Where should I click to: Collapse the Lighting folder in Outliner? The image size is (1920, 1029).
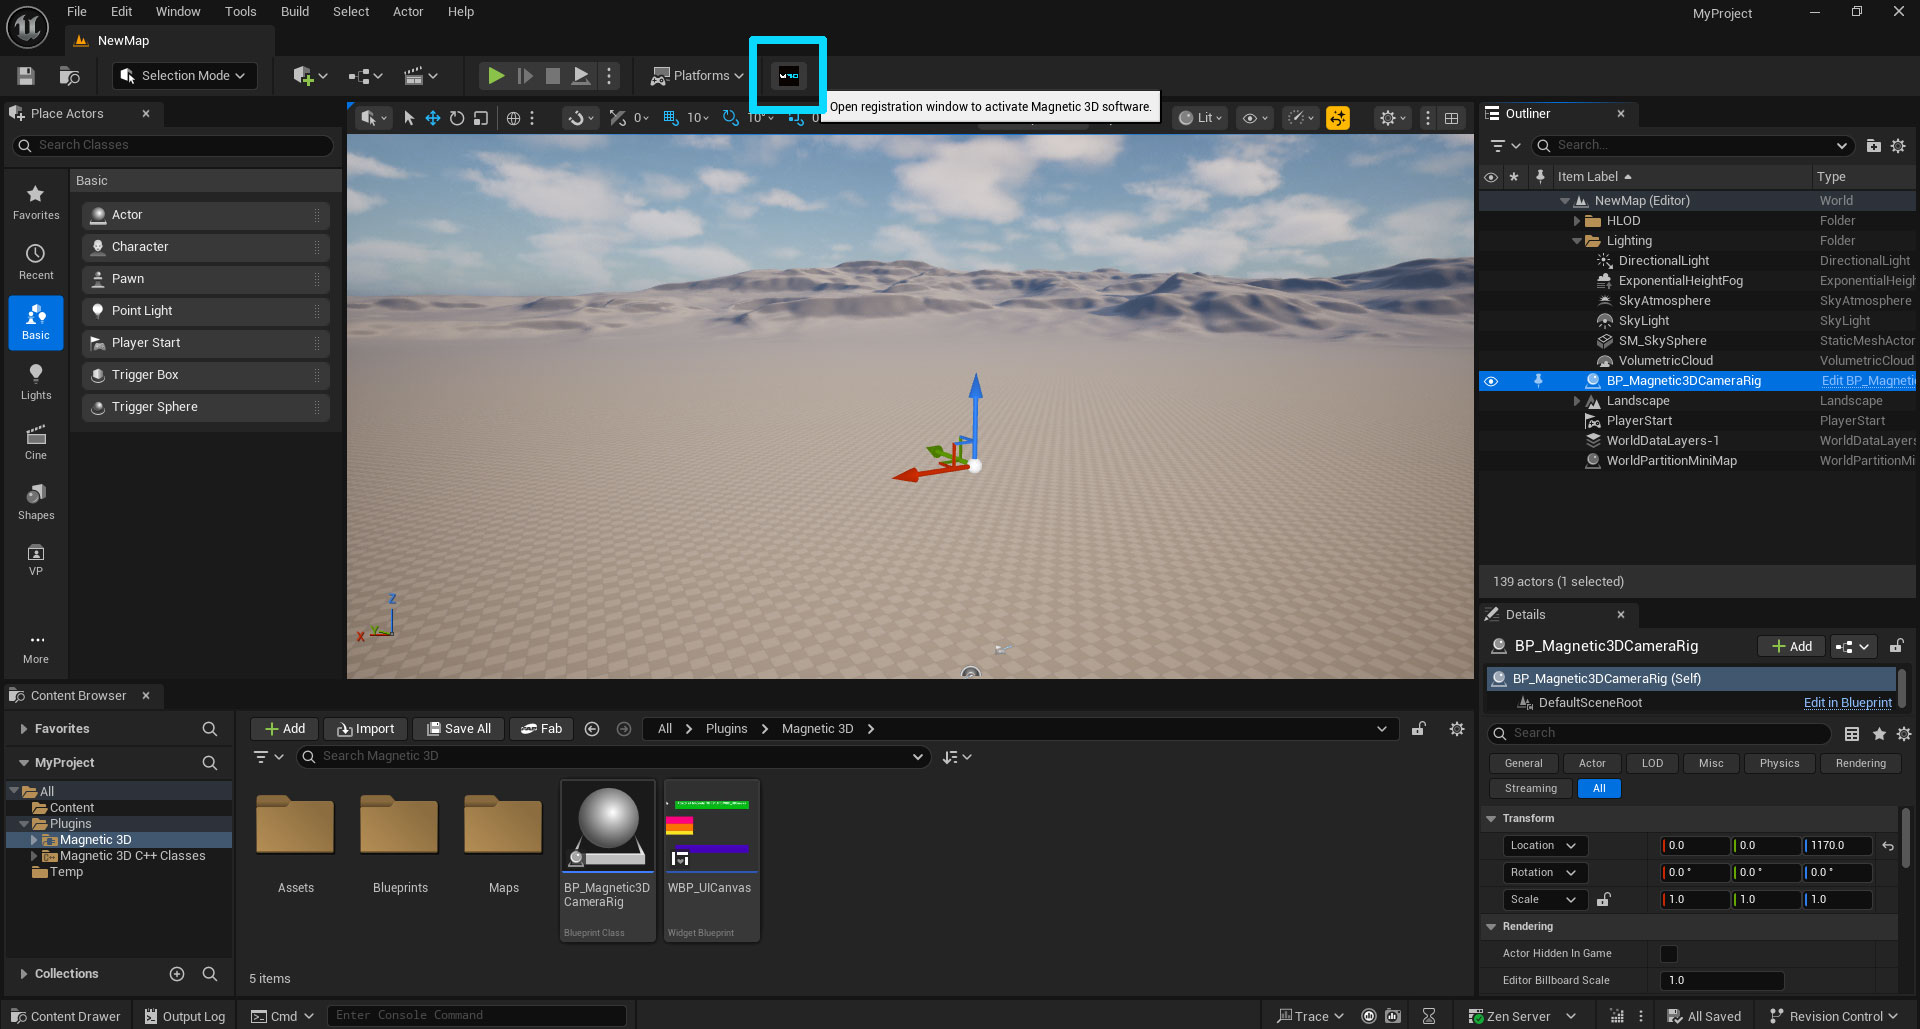[1577, 241]
